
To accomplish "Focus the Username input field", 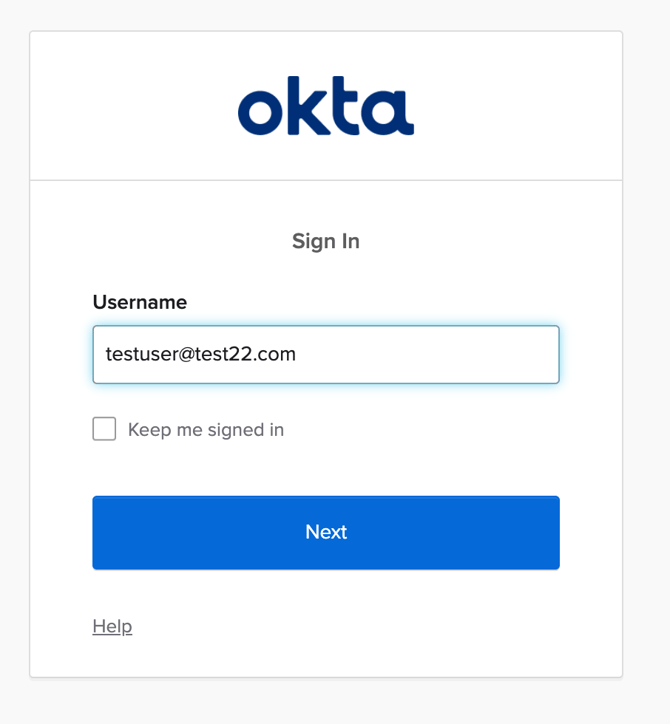I will tap(326, 354).
